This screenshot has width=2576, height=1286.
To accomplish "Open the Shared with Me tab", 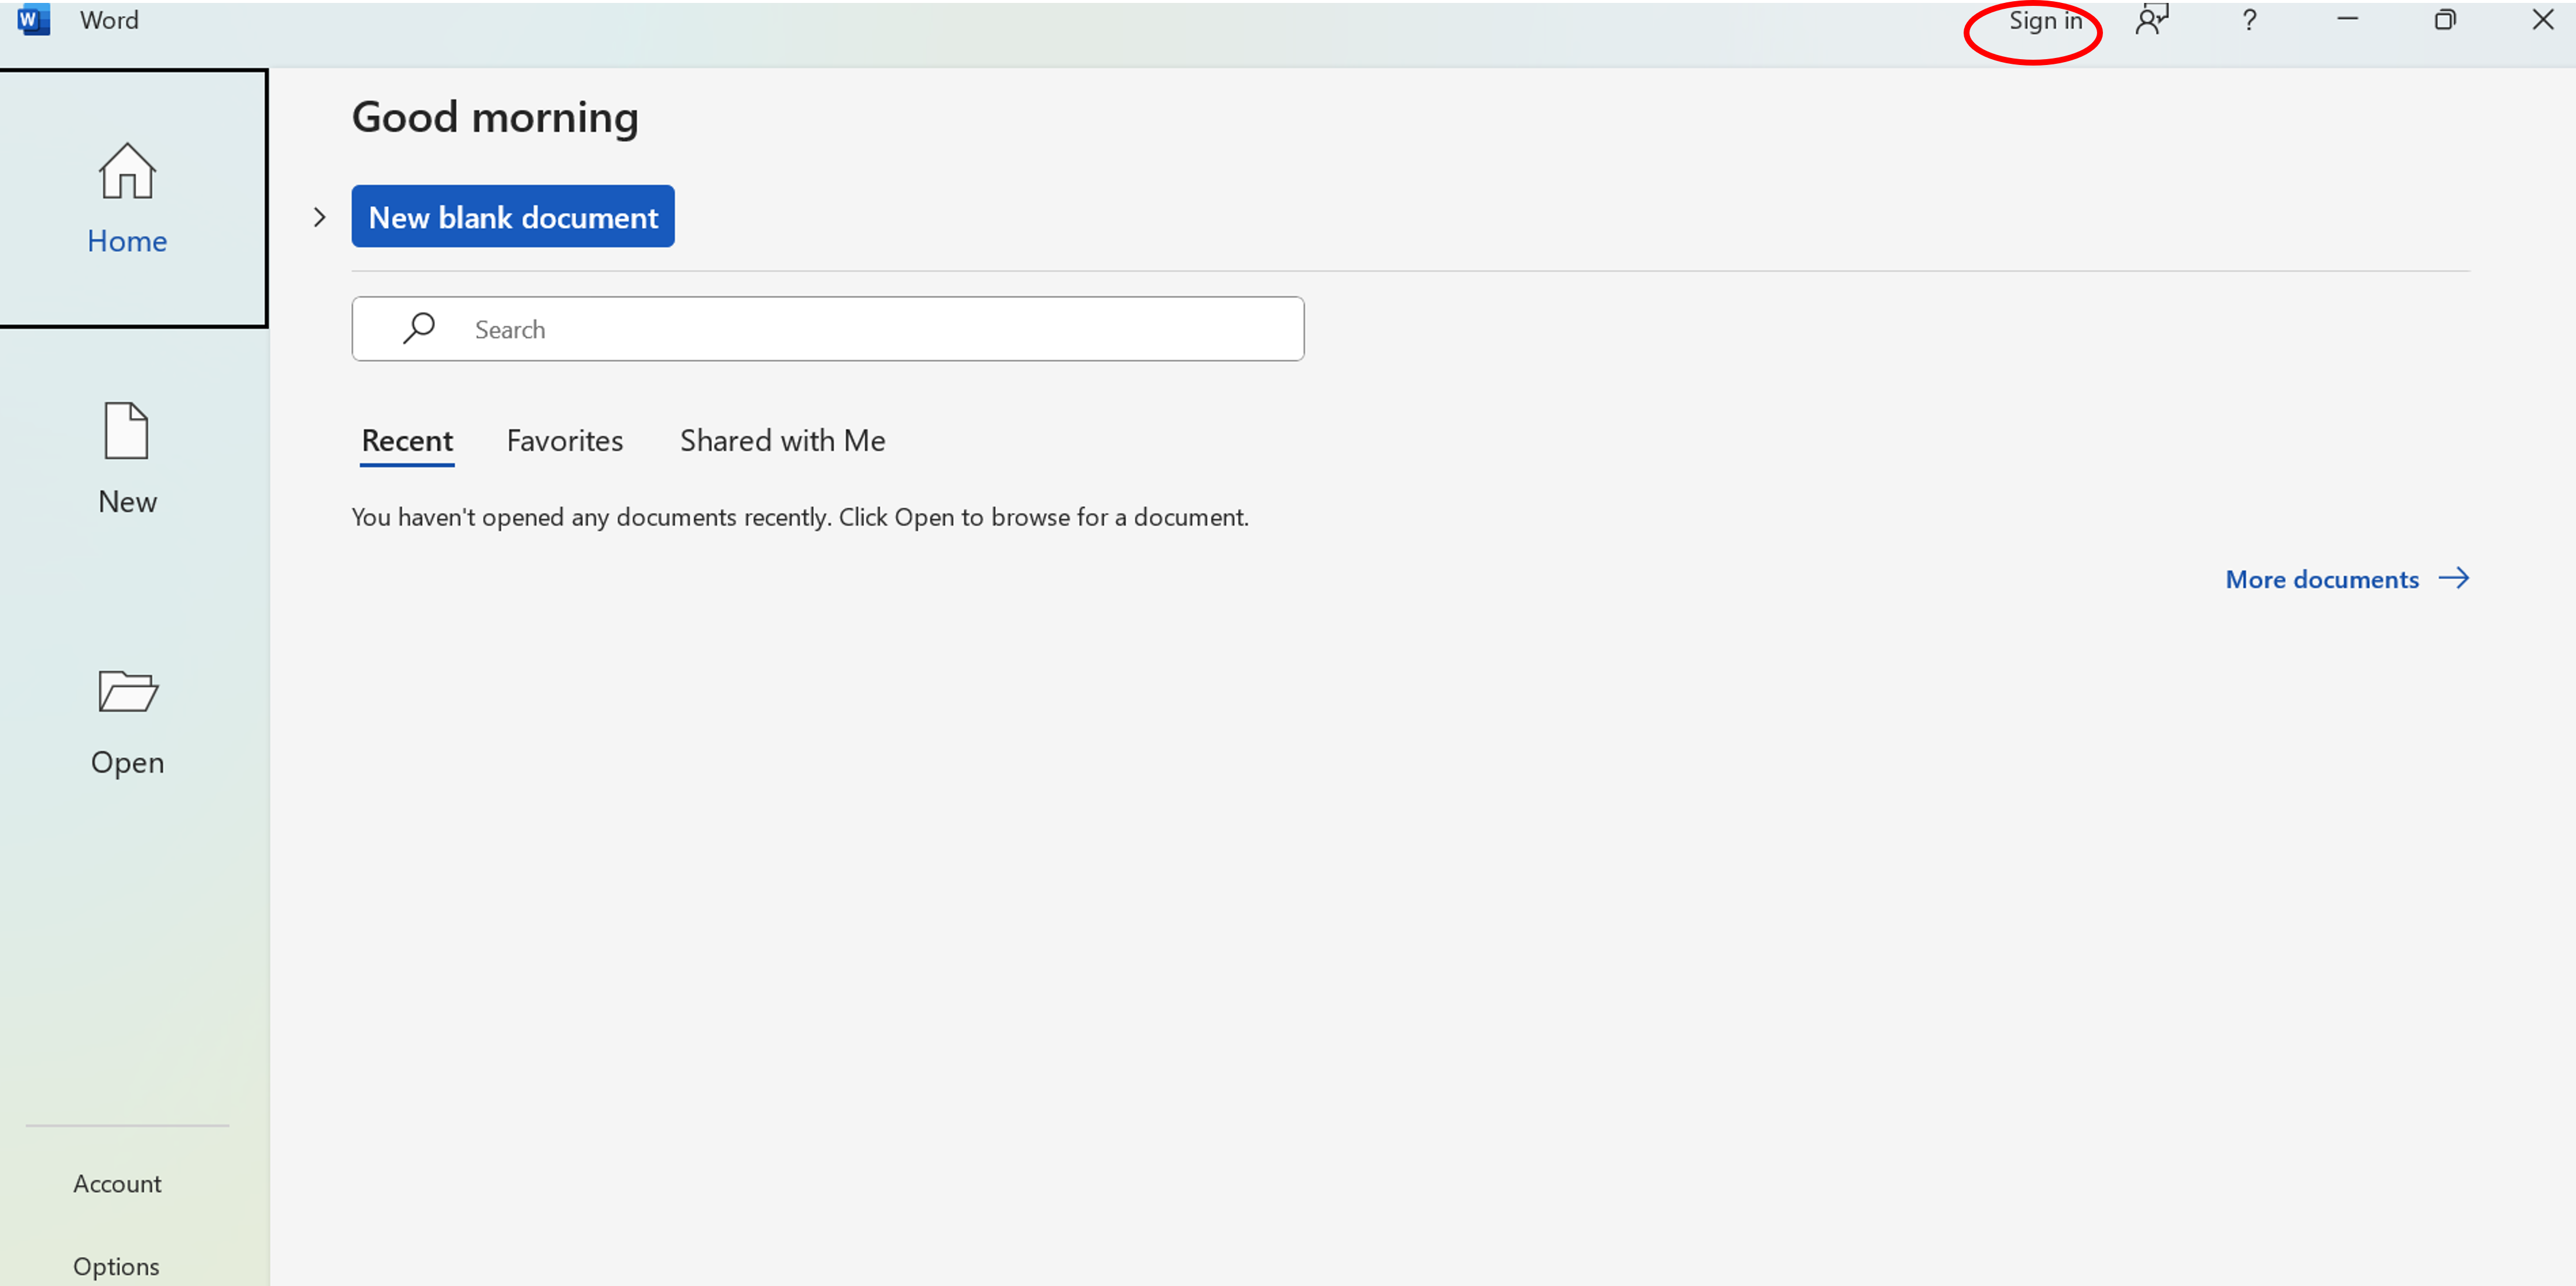I will tap(782, 441).
